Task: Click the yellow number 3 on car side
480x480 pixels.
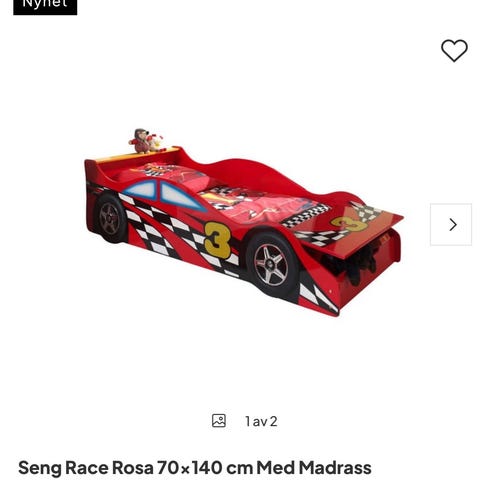Action: pos(218,240)
